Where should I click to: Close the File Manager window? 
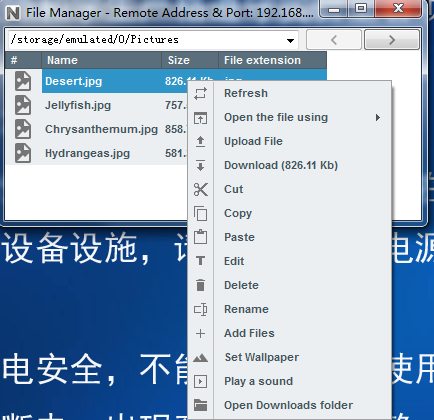tap(398, 9)
